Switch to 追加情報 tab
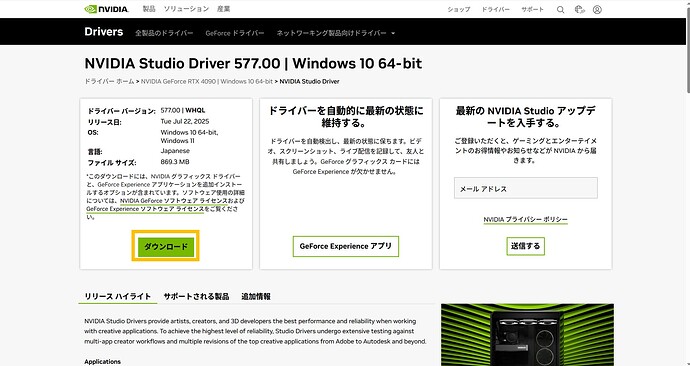Image resolution: width=690 pixels, height=366 pixels. tap(256, 296)
